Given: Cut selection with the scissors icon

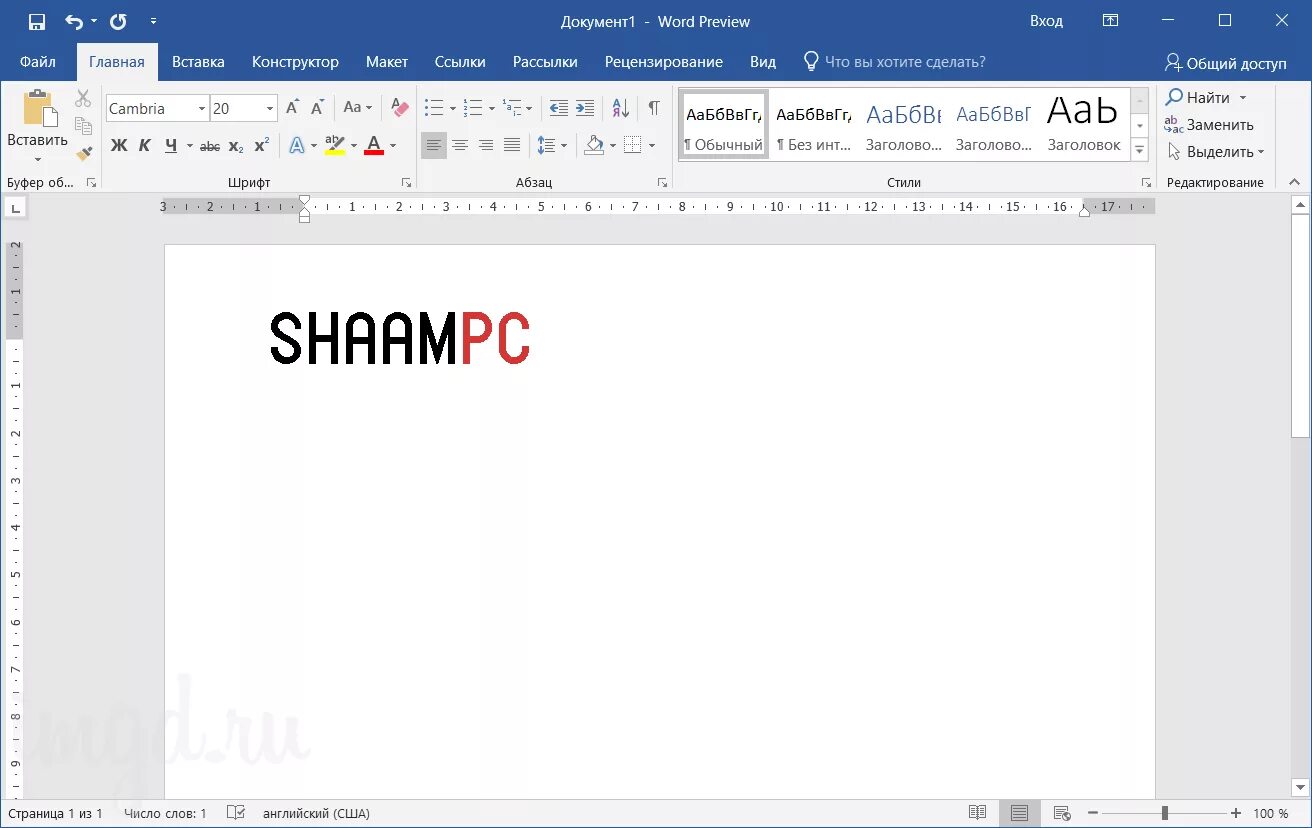Looking at the screenshot, I should click(83, 99).
